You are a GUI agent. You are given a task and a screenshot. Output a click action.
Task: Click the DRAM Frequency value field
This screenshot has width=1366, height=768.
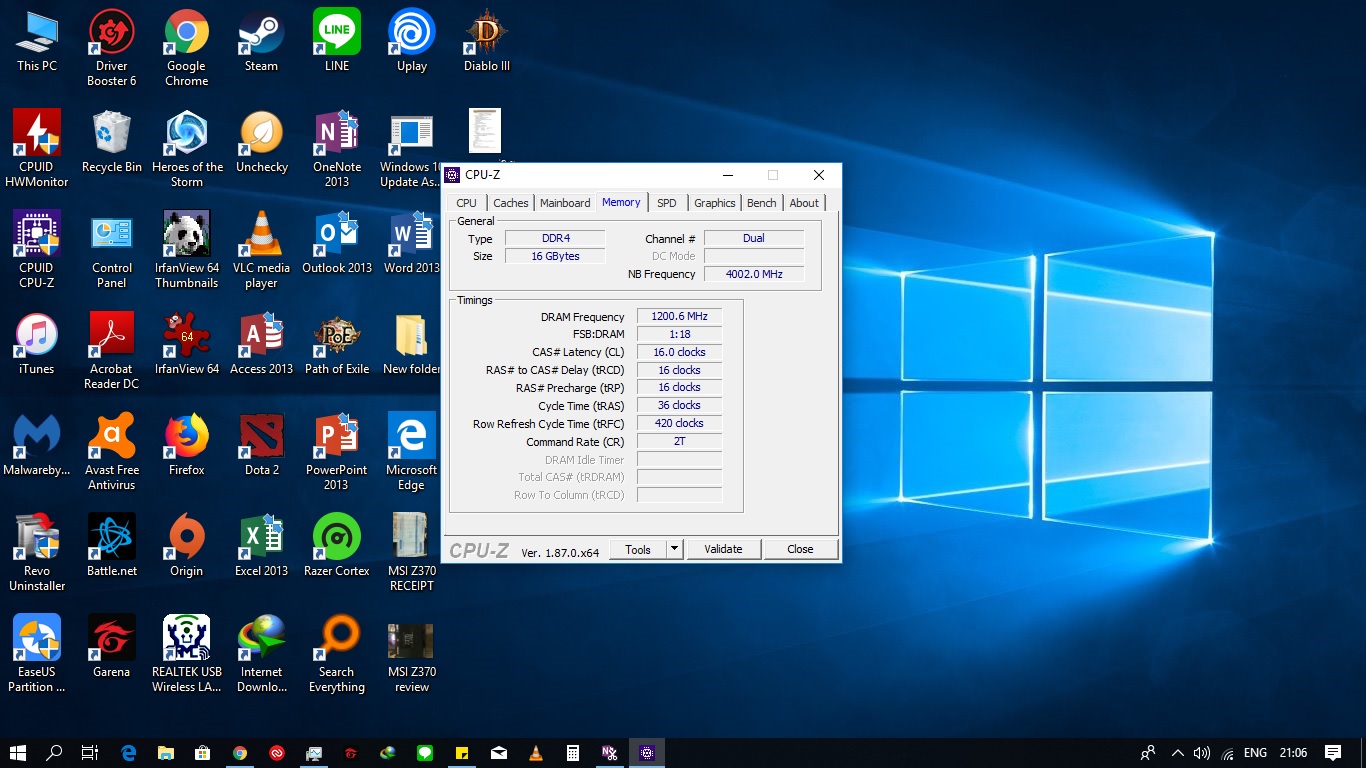679,316
